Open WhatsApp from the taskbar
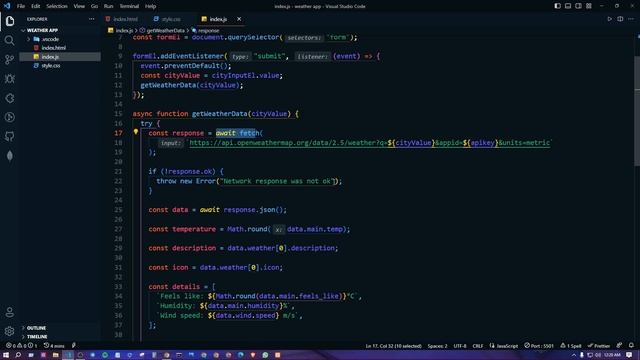 [x=265, y=355]
